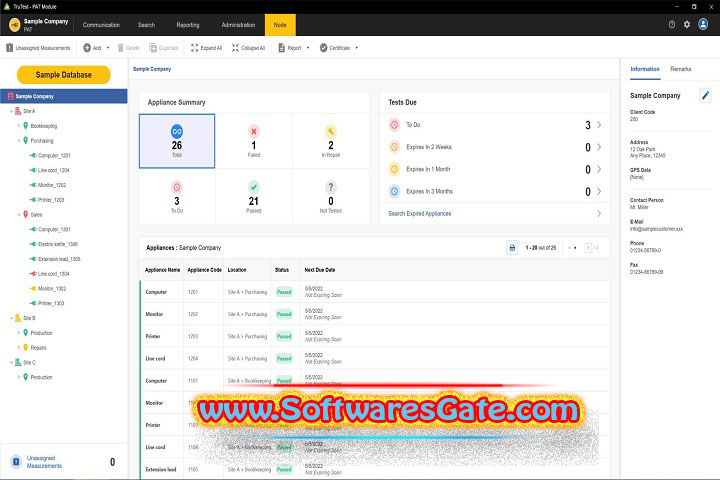720x480 pixels.
Task: Open the Administration menu
Action: point(238,25)
